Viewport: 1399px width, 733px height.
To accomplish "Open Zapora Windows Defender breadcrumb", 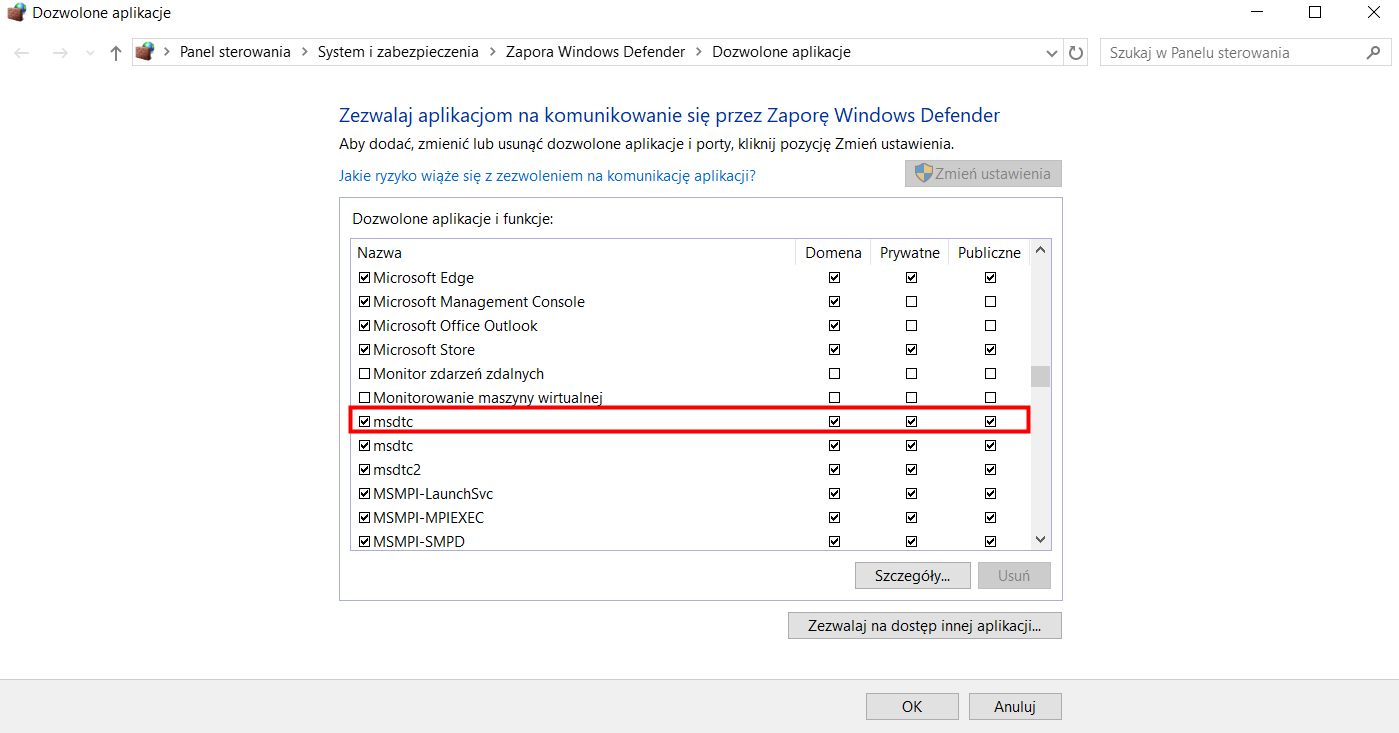I will [x=596, y=52].
